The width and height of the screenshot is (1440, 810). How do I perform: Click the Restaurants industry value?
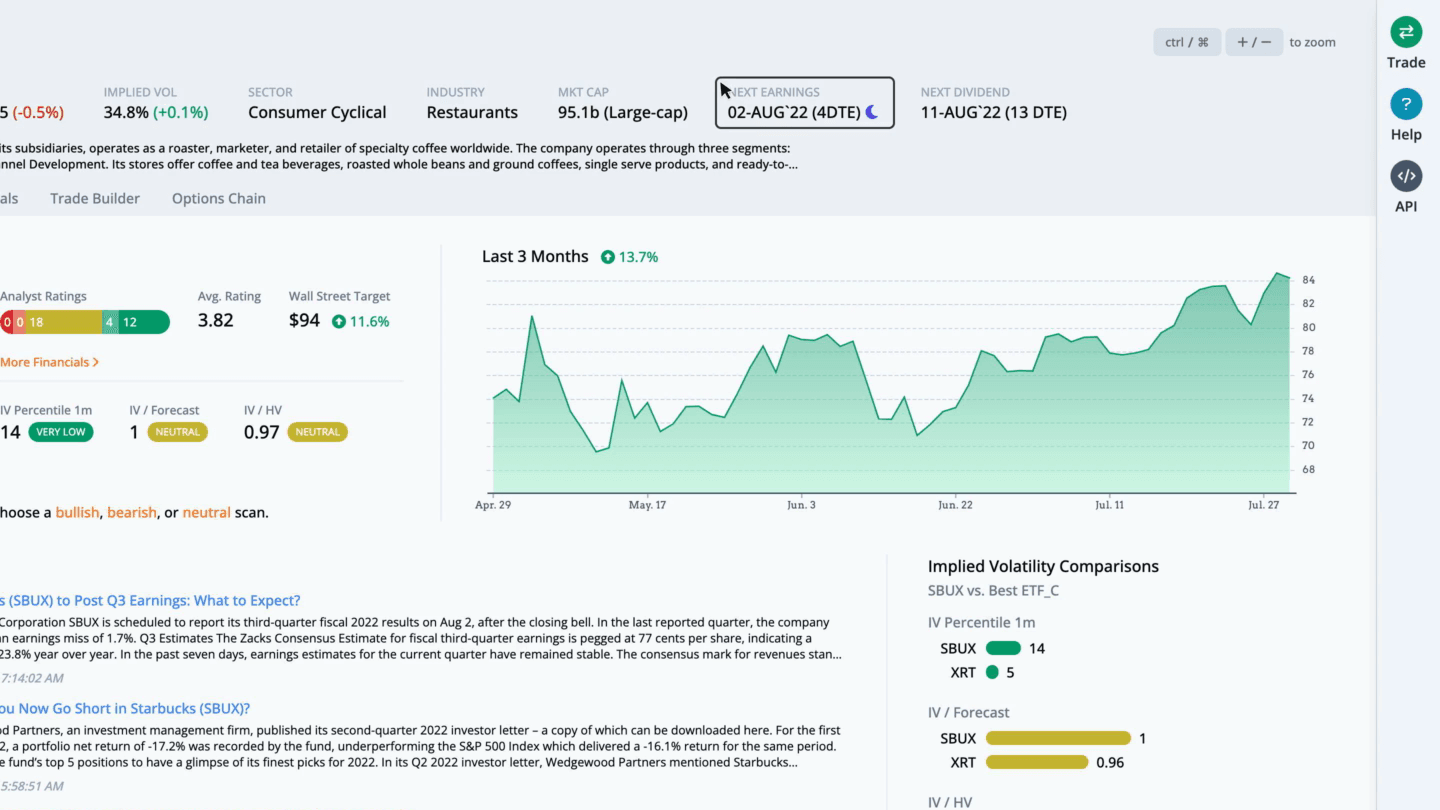(x=472, y=112)
